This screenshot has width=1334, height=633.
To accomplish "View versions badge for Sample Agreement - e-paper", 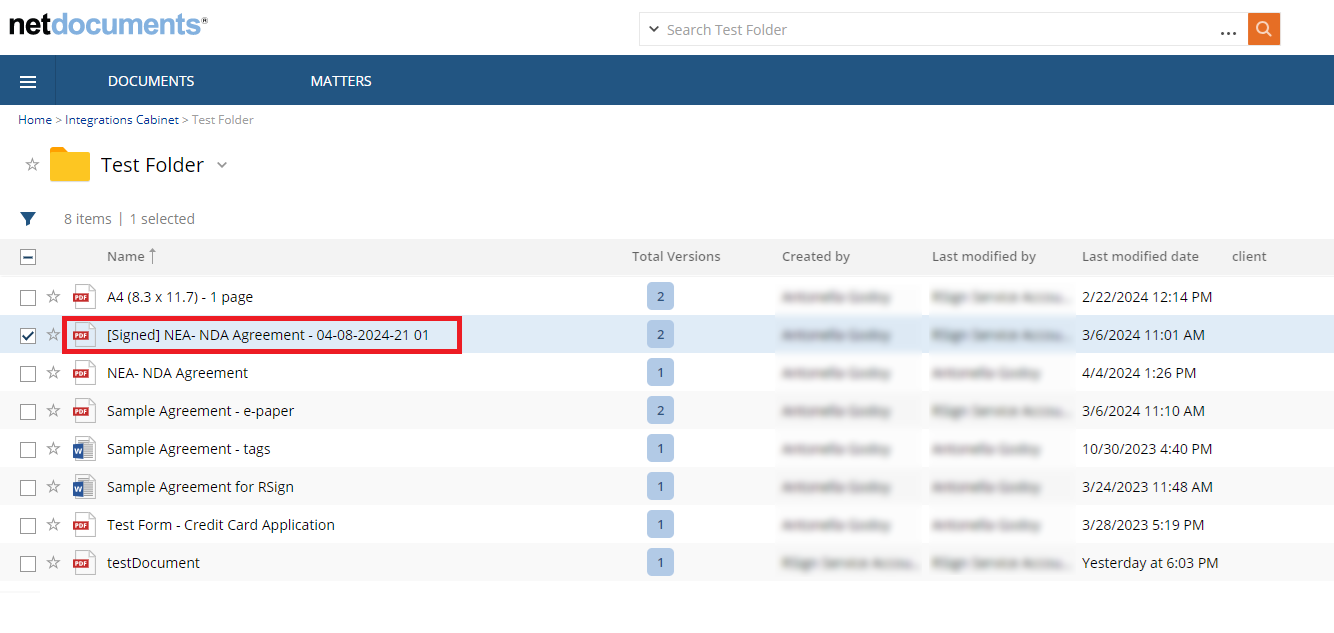I will pos(660,410).
